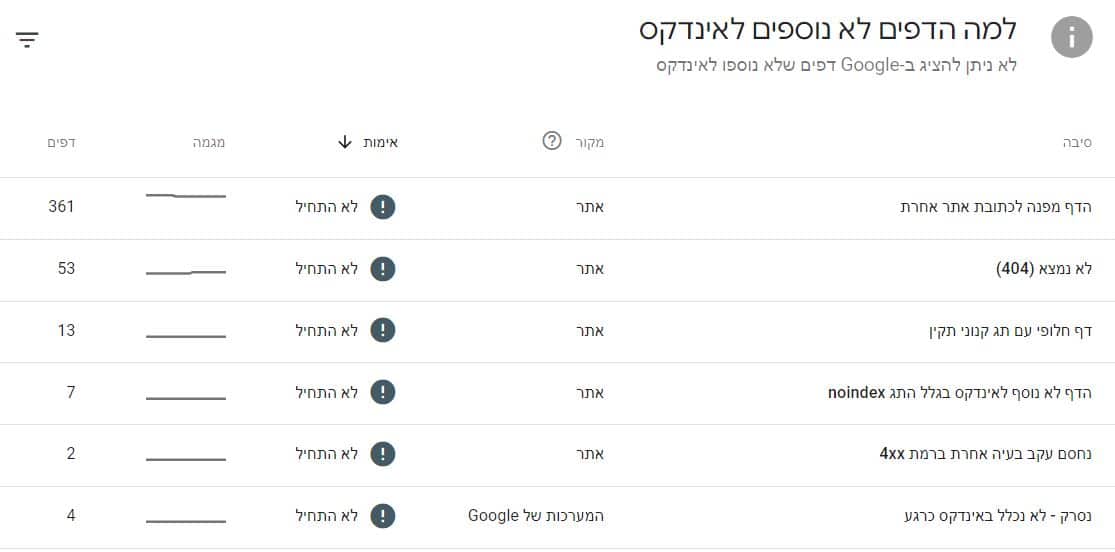The image size is (1115, 552).
Task: Click the trend sparkline in 361 pages row
Action: tap(186, 196)
